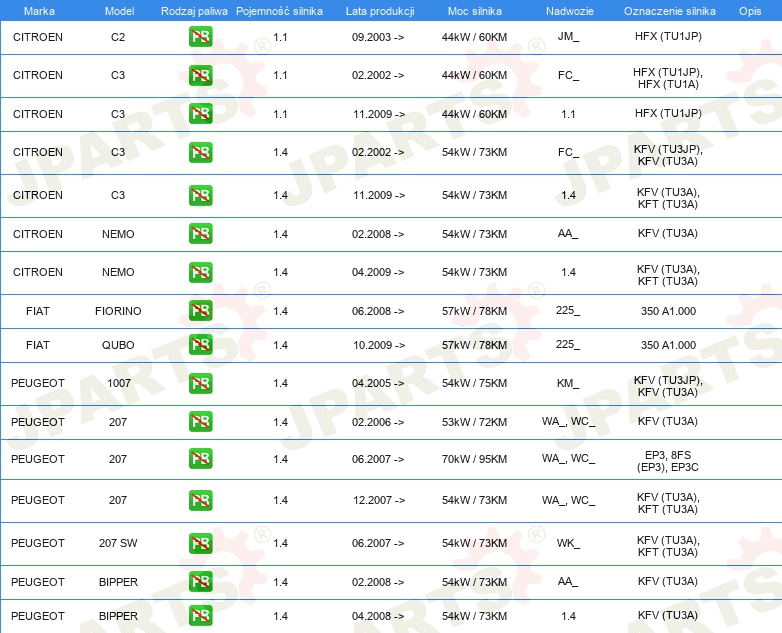Click the date 09.2003 -> cell
The image size is (782, 633).
[378, 37]
